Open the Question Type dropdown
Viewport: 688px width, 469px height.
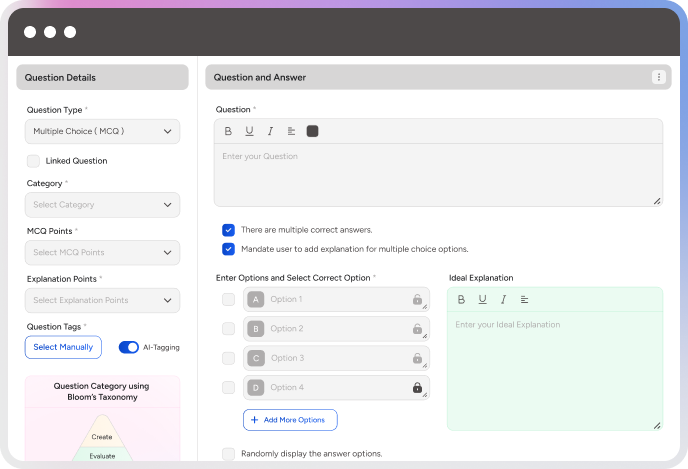click(x=102, y=131)
